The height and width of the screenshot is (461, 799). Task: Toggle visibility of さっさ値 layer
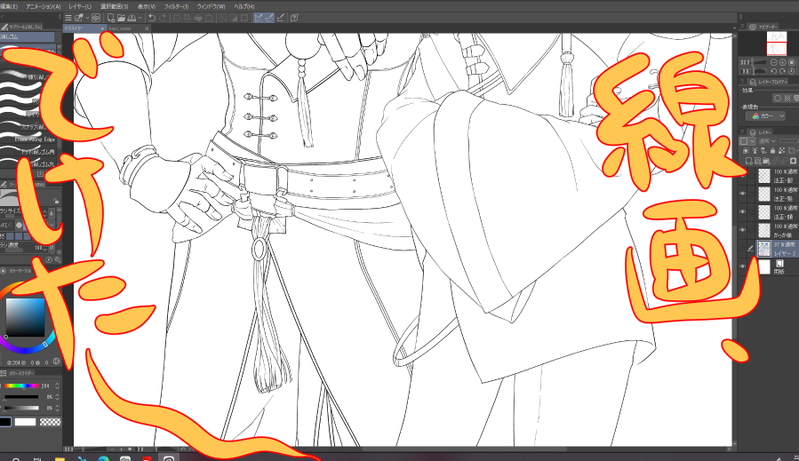[x=742, y=230]
